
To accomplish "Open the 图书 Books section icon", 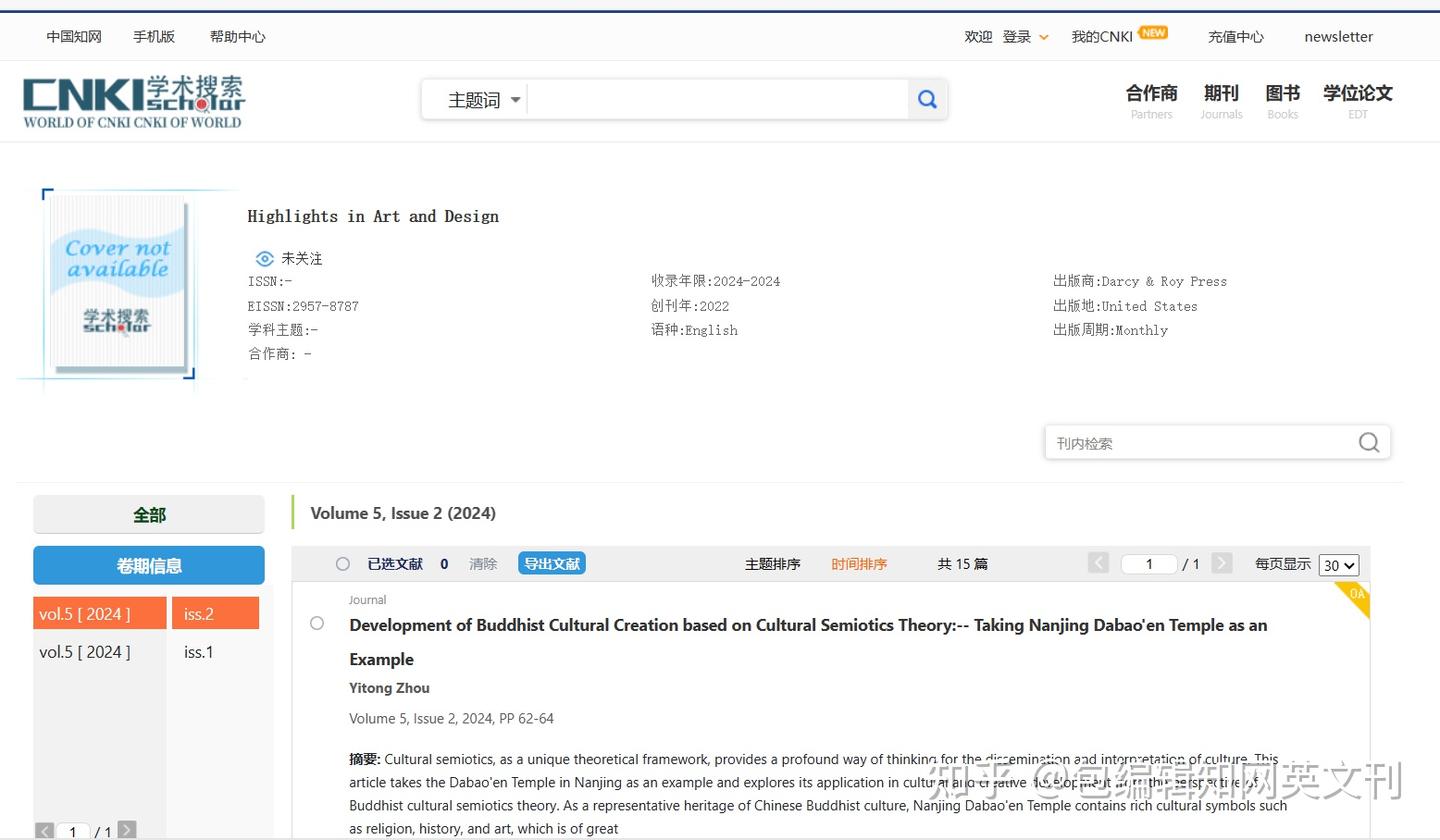I will pyautogui.click(x=1282, y=100).
